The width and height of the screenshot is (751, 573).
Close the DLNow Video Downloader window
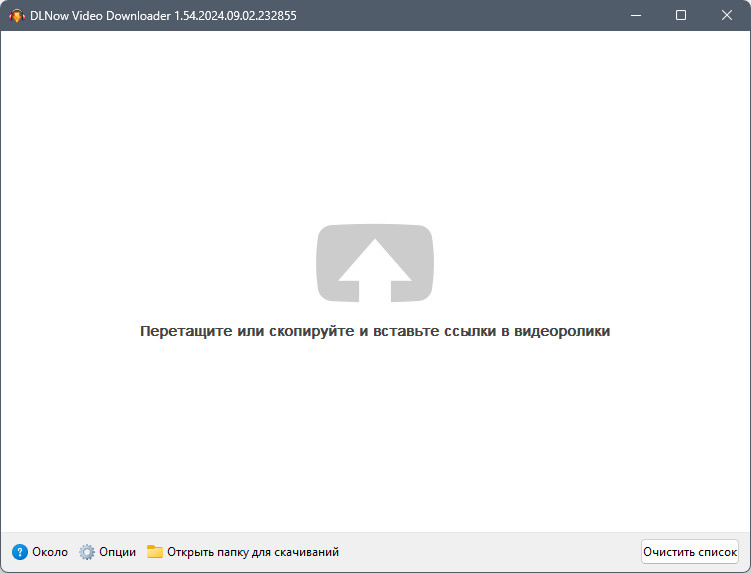tap(727, 15)
